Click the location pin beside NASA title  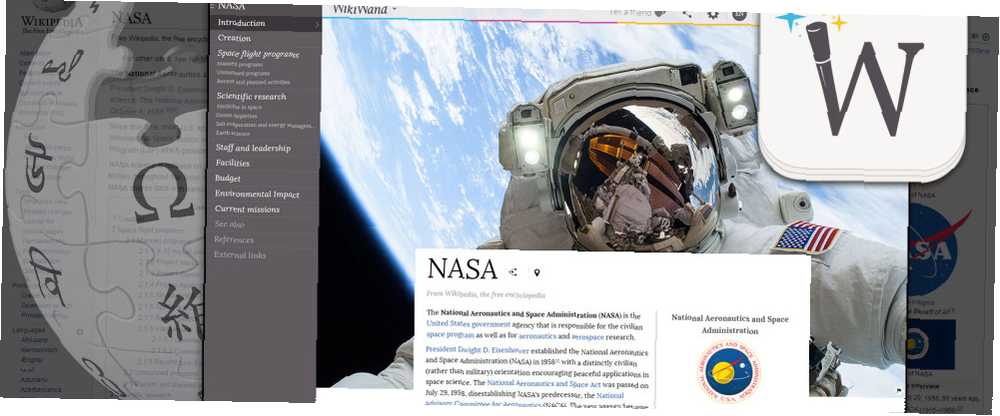[536, 273]
